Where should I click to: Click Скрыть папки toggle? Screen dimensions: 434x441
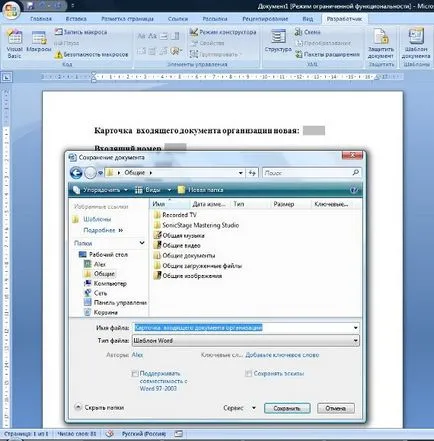tap(100, 407)
